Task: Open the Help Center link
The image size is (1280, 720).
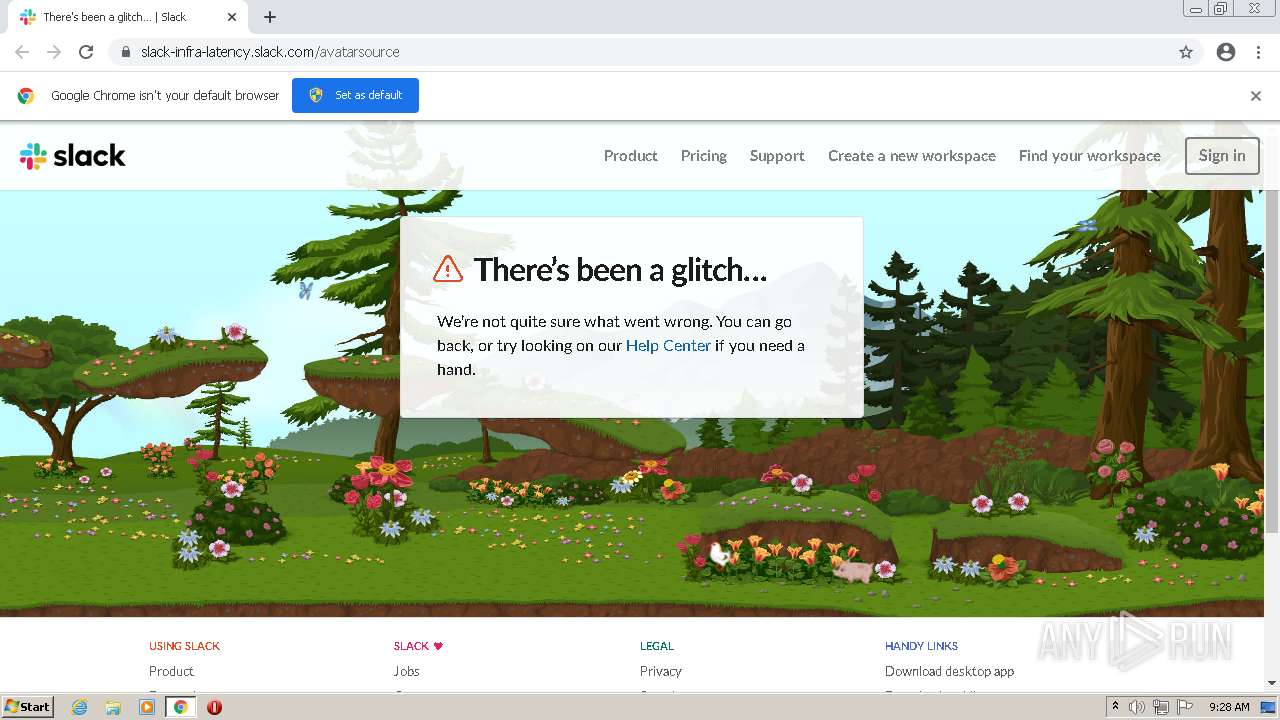Action: (x=668, y=346)
